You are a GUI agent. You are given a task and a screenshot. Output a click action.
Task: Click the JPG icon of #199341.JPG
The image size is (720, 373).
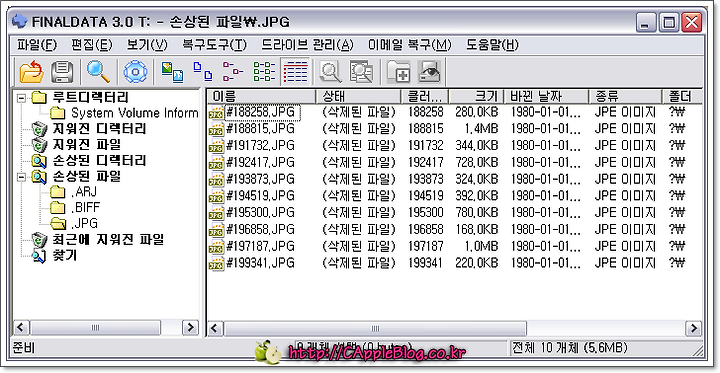click(x=216, y=263)
